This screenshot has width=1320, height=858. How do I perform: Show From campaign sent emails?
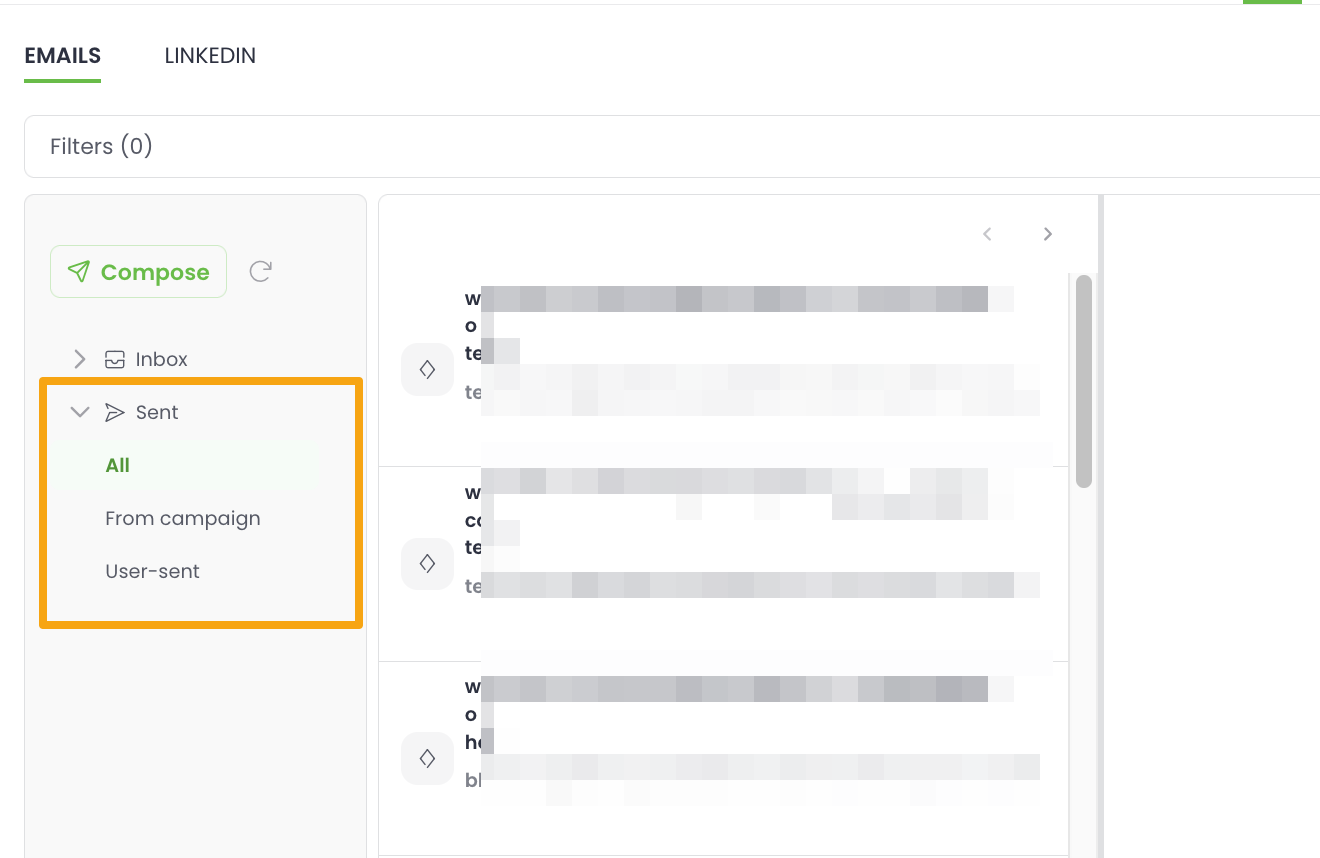point(182,518)
